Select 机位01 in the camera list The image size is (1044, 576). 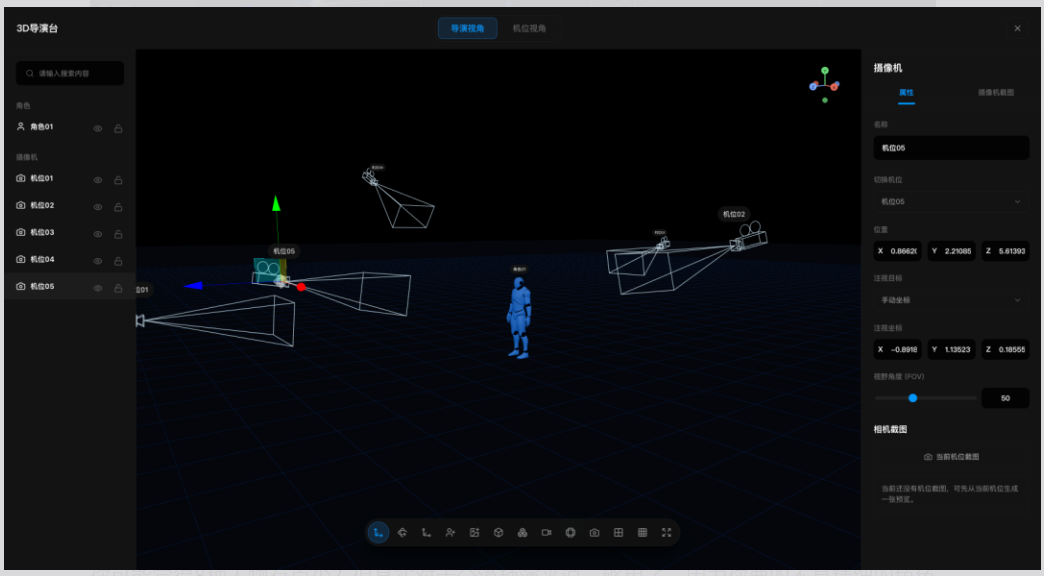click(70, 178)
